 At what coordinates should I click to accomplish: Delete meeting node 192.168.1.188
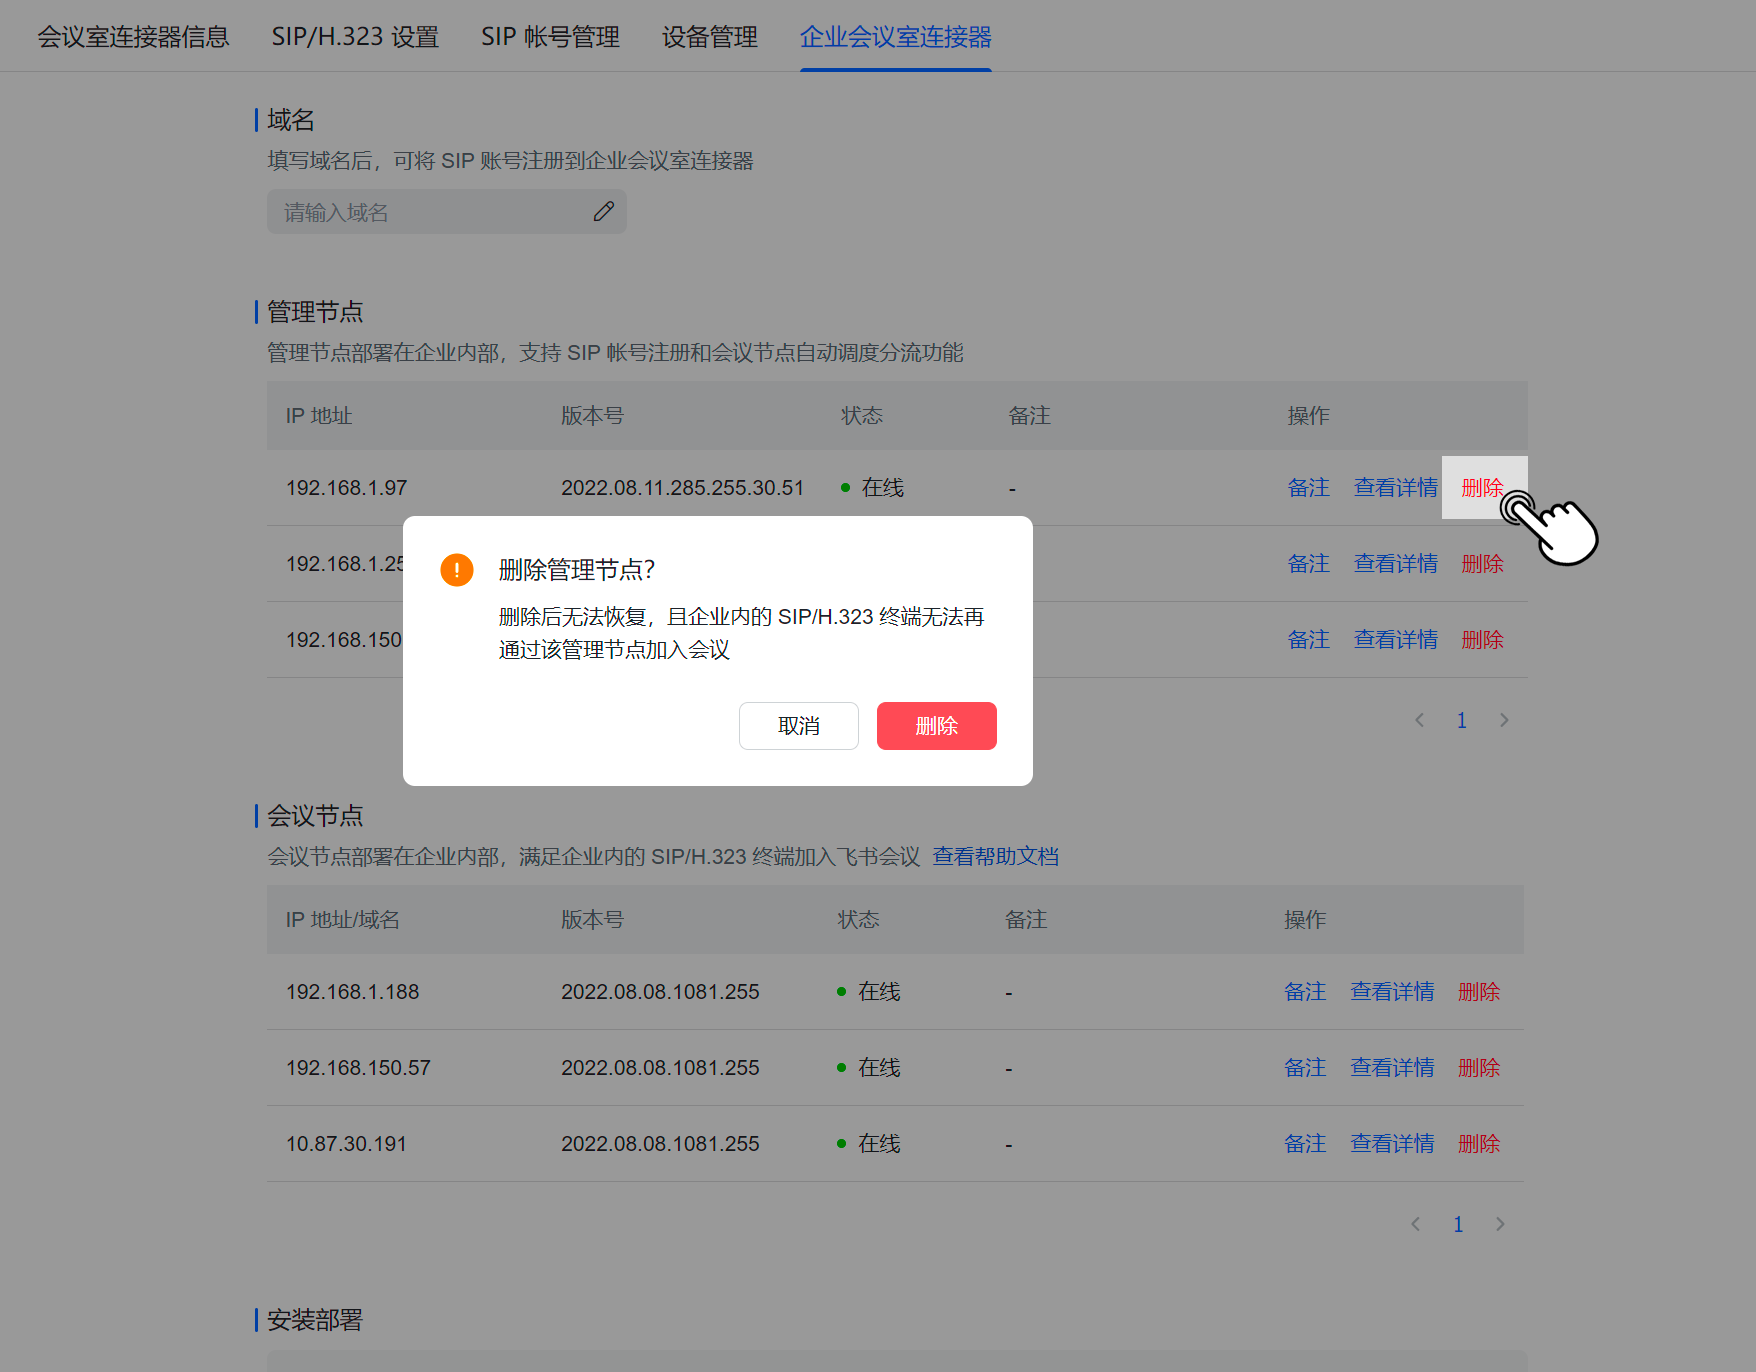(x=1479, y=992)
